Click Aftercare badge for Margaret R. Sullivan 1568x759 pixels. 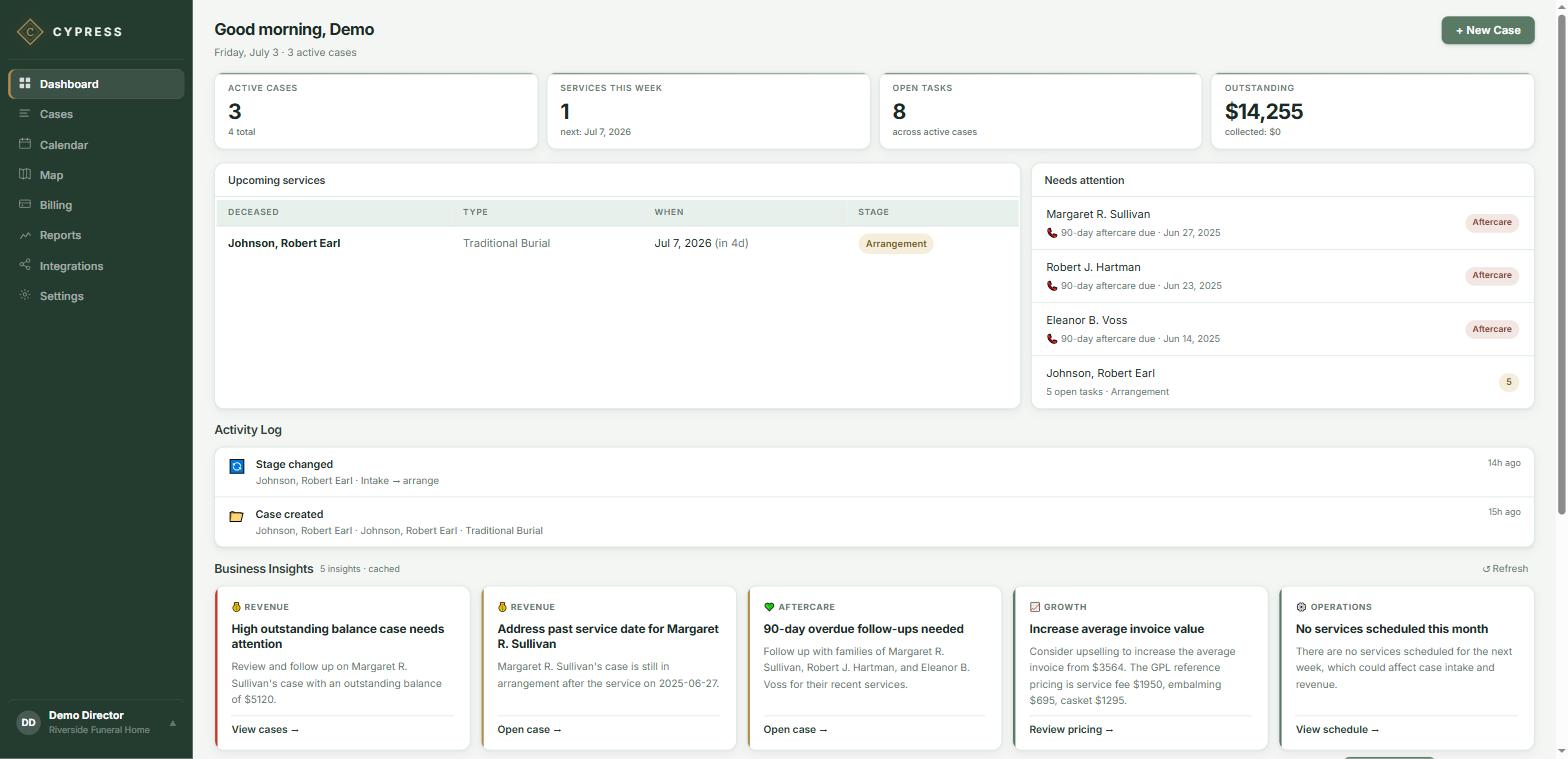click(1492, 222)
